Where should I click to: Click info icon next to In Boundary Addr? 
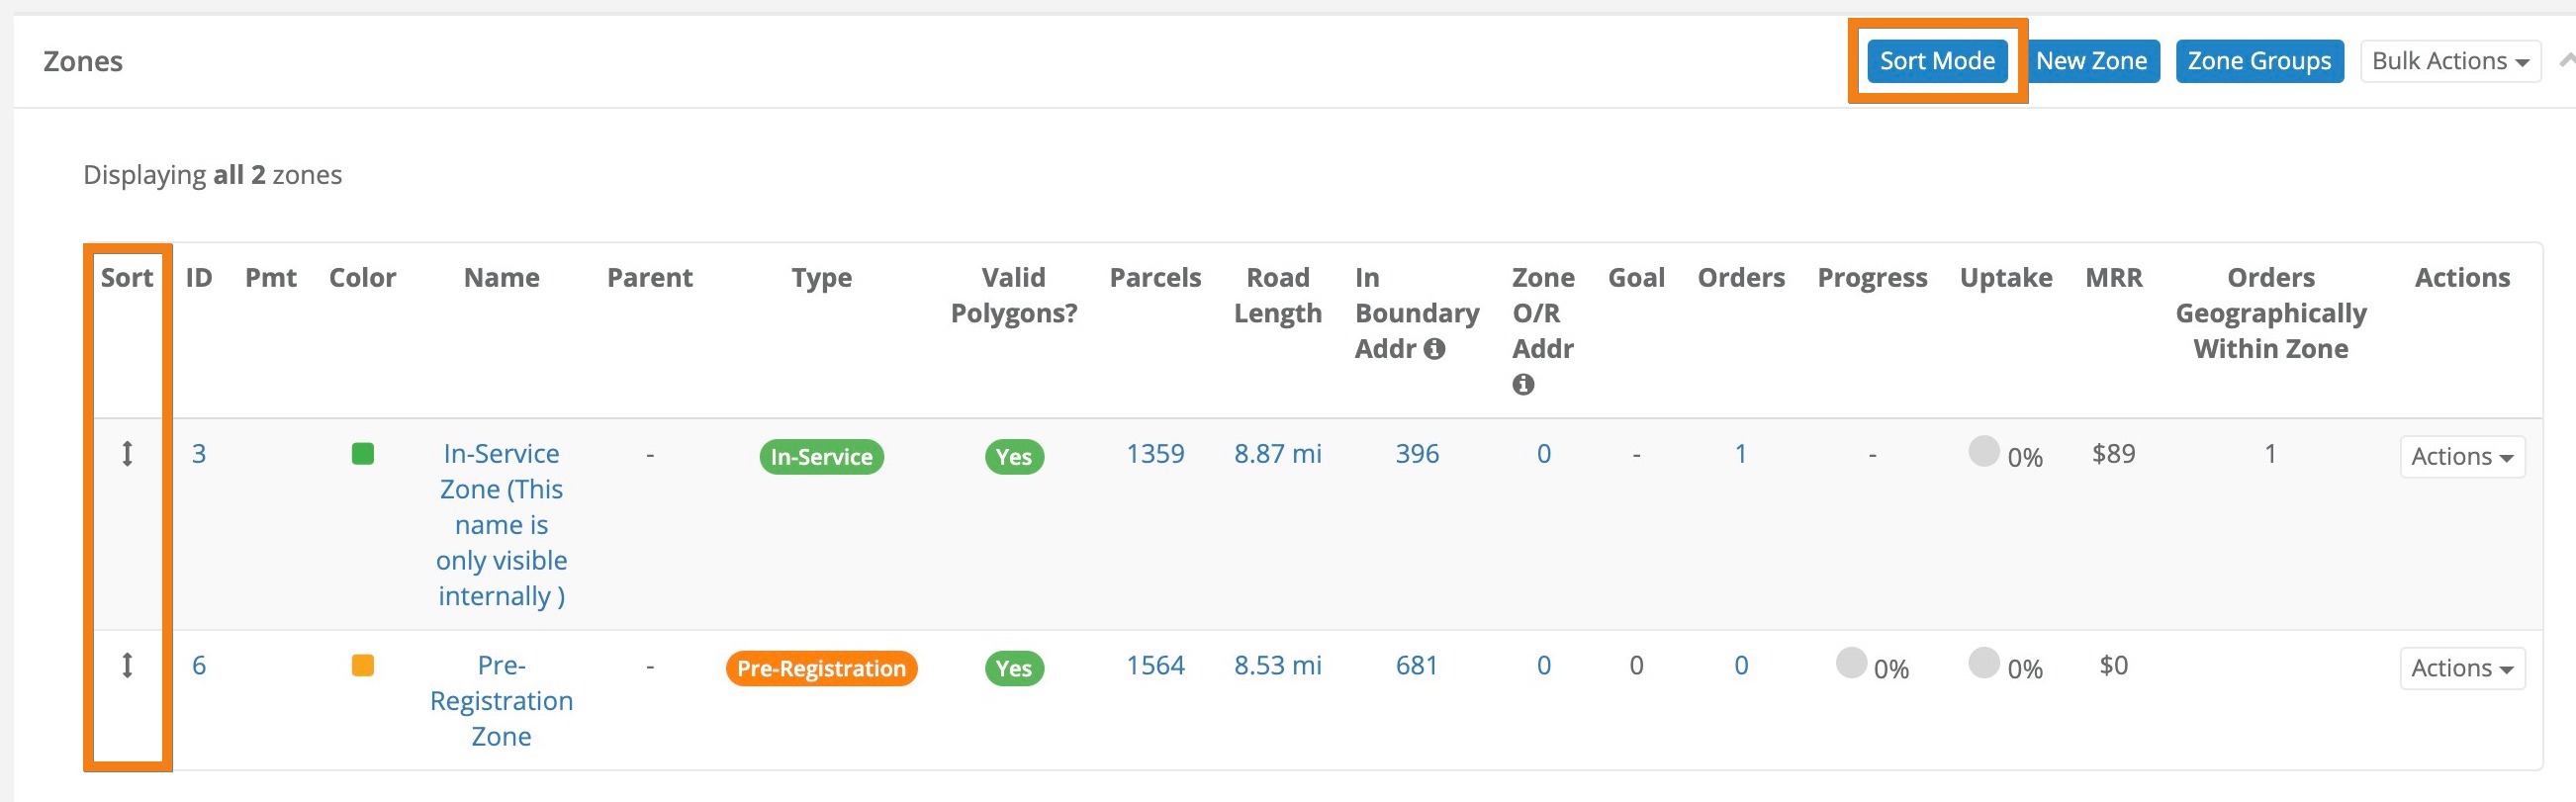coord(1434,349)
